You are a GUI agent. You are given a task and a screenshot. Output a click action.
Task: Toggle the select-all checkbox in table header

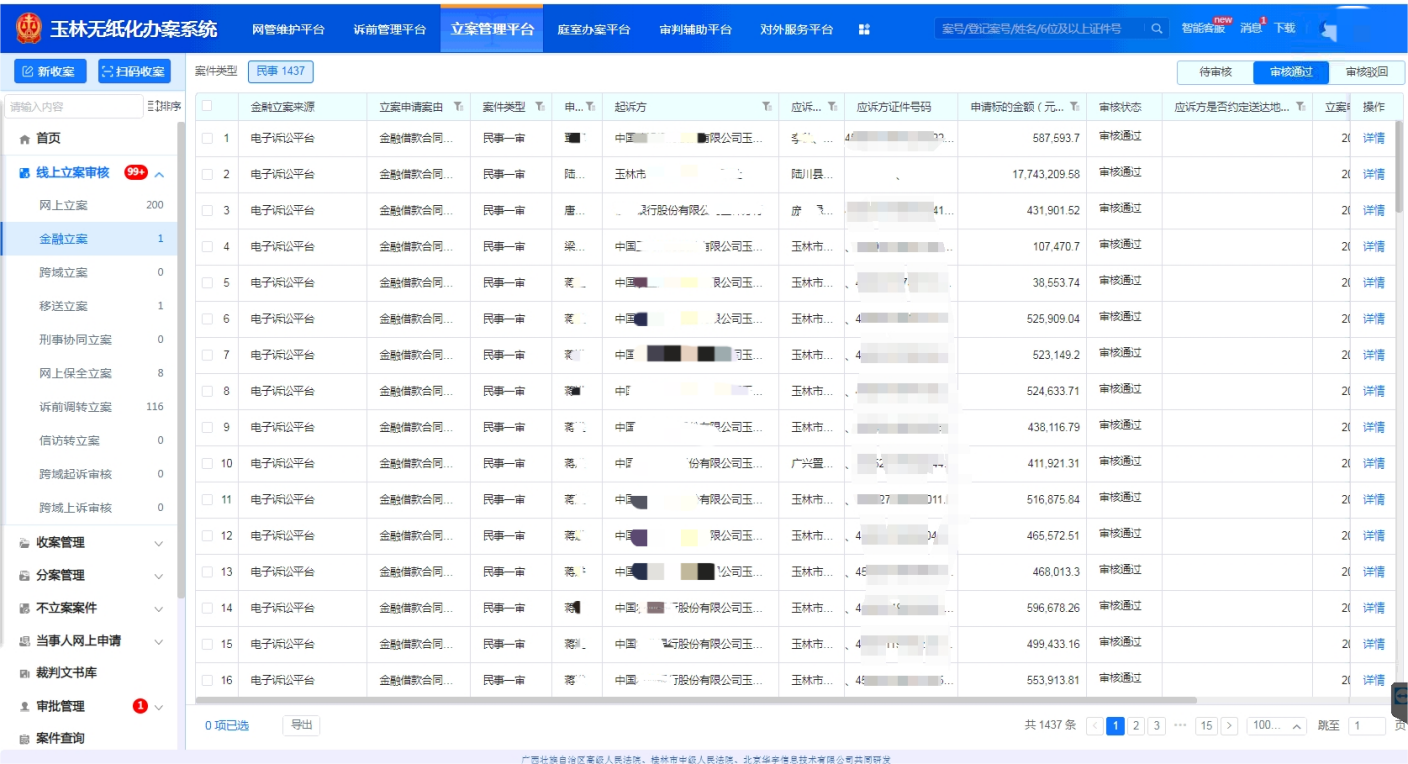[207, 106]
